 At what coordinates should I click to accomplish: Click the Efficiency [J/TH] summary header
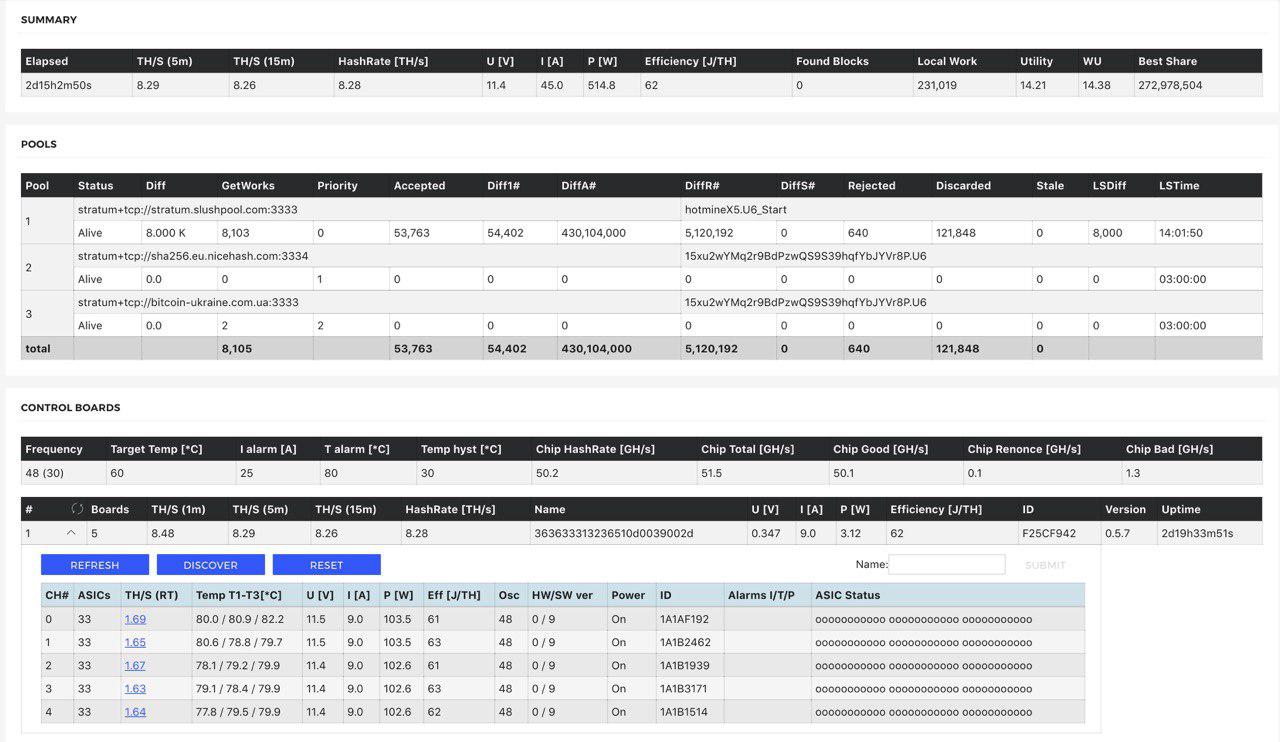point(690,61)
